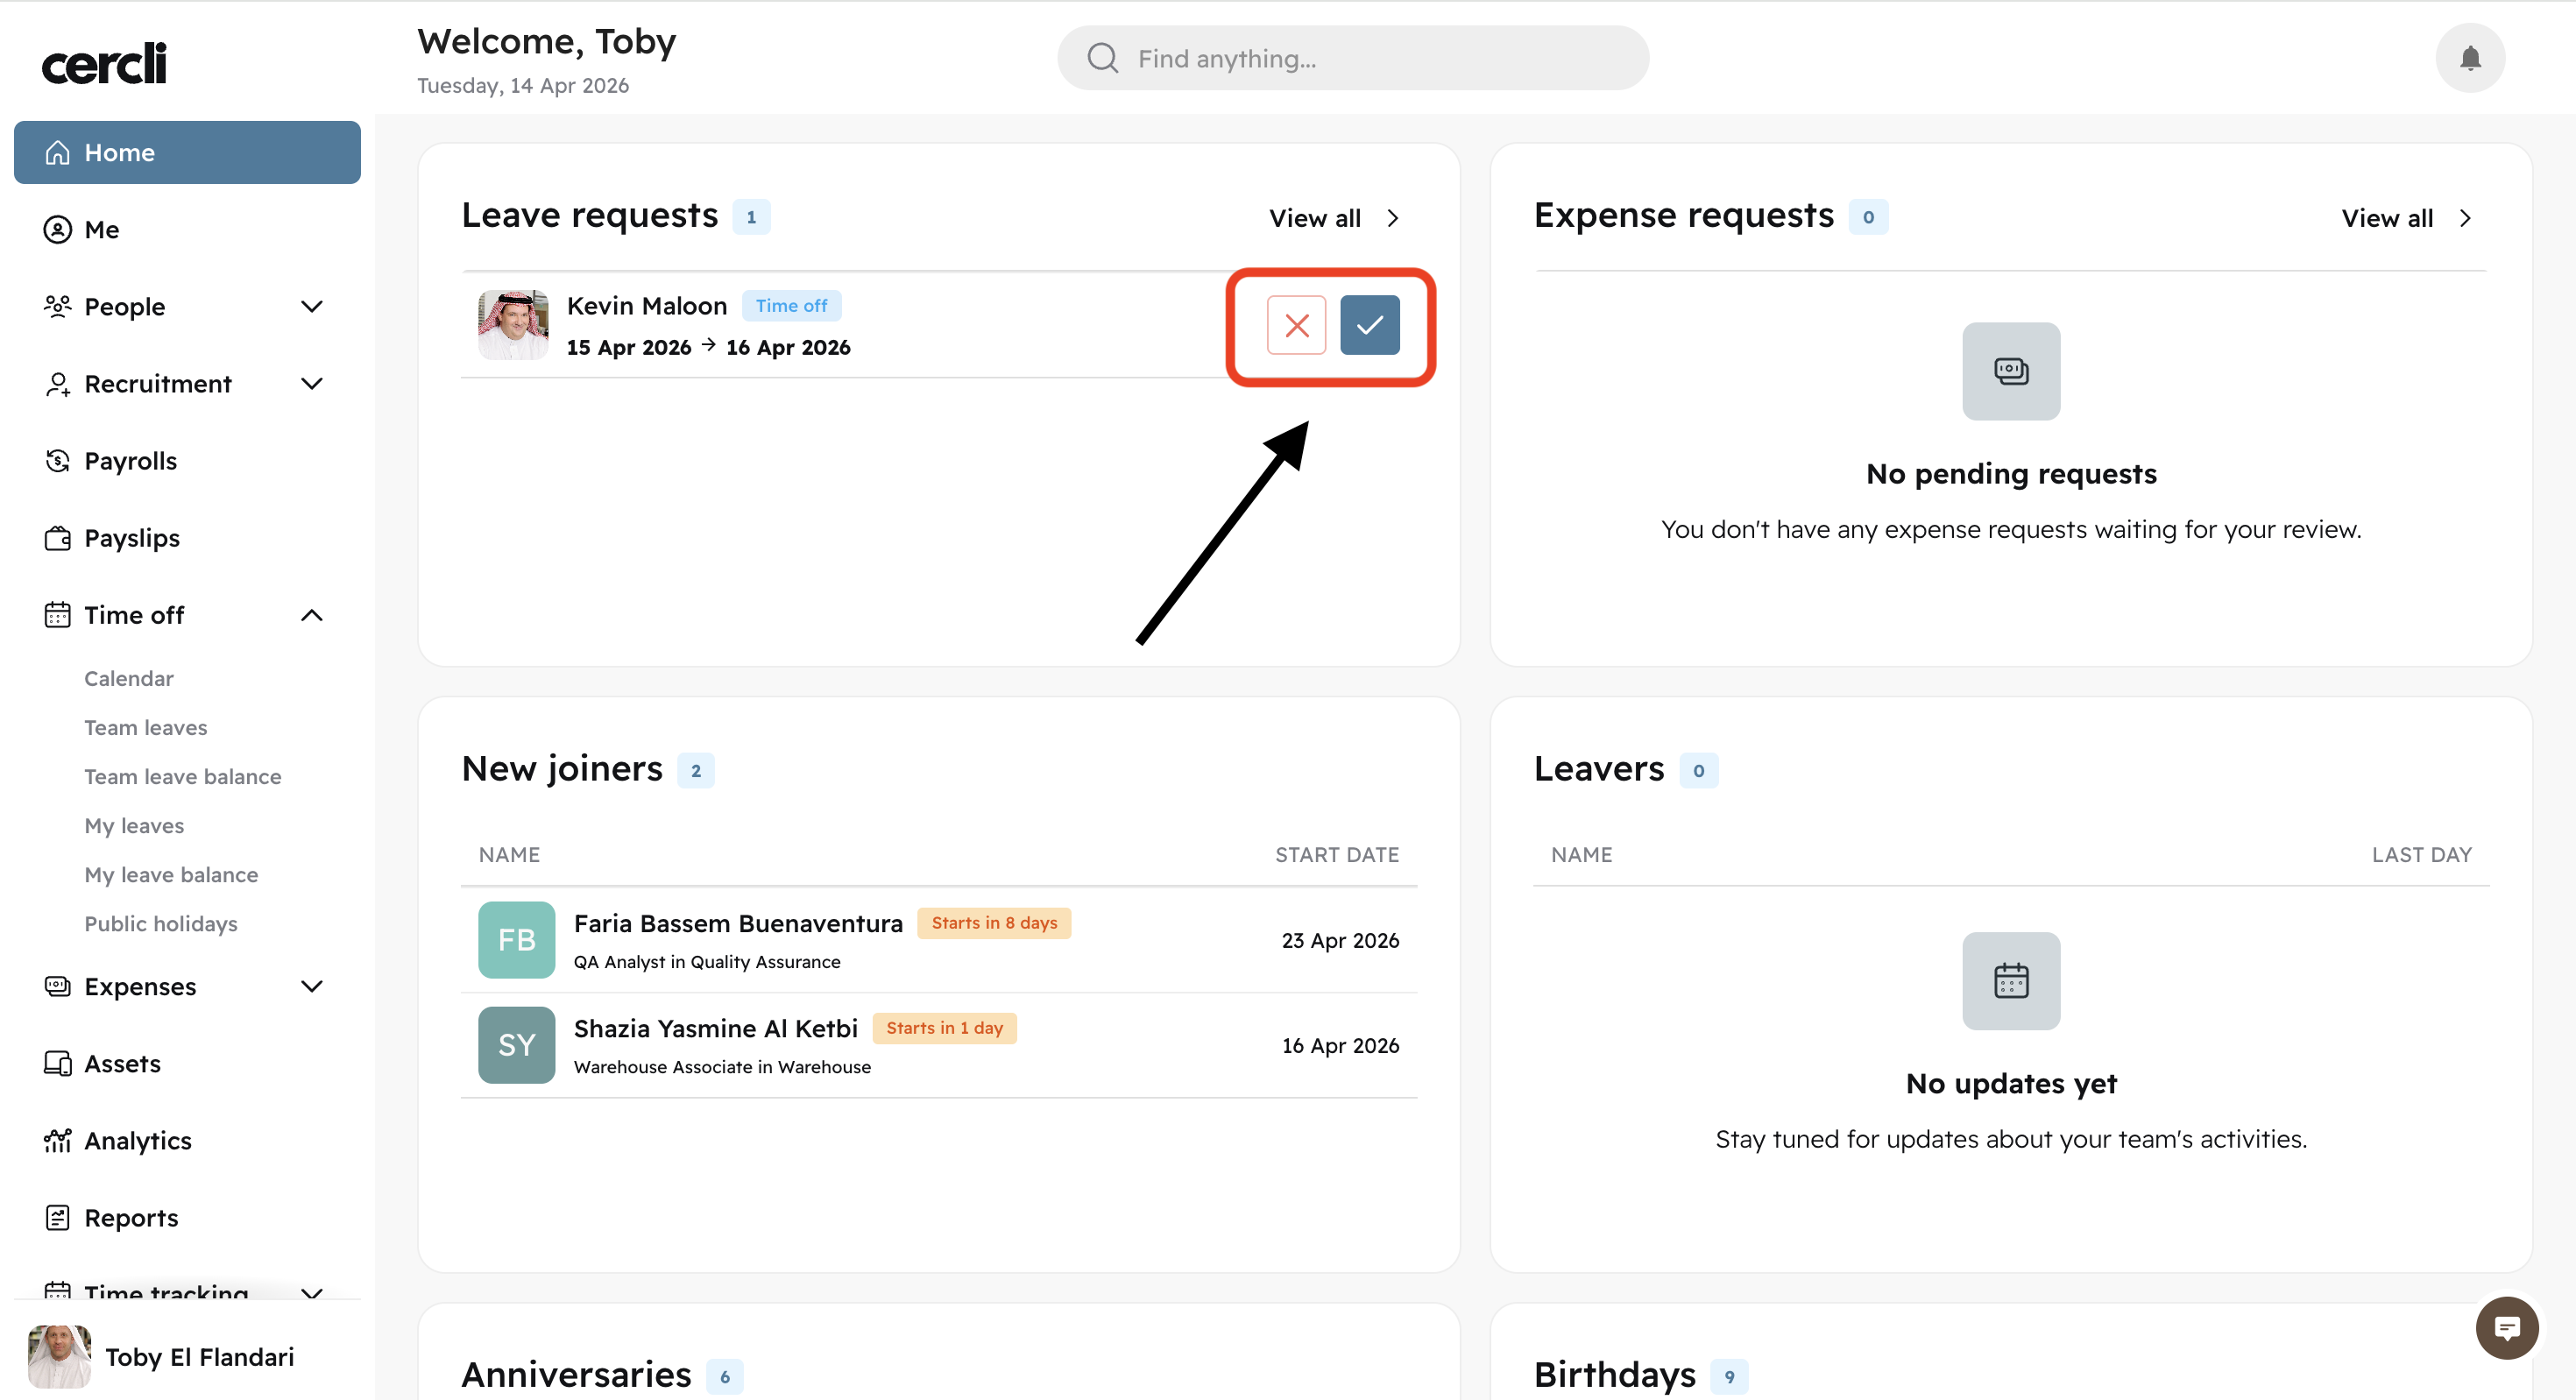The width and height of the screenshot is (2576, 1400).
Task: Expand the Expenses submenu
Action: point(312,987)
